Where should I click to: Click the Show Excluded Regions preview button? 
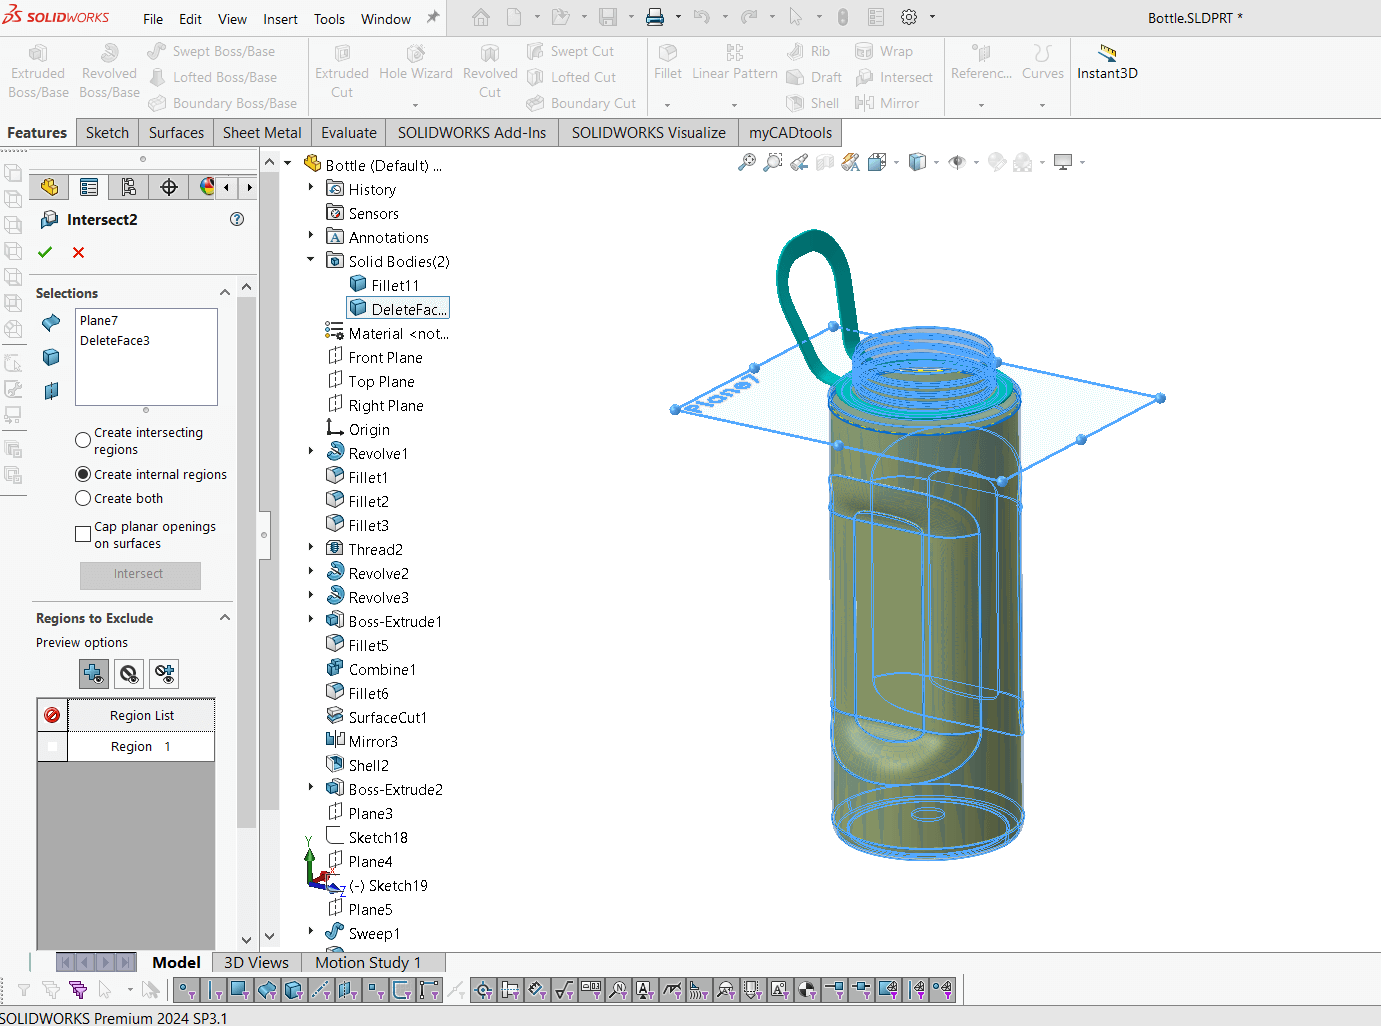coord(129,674)
